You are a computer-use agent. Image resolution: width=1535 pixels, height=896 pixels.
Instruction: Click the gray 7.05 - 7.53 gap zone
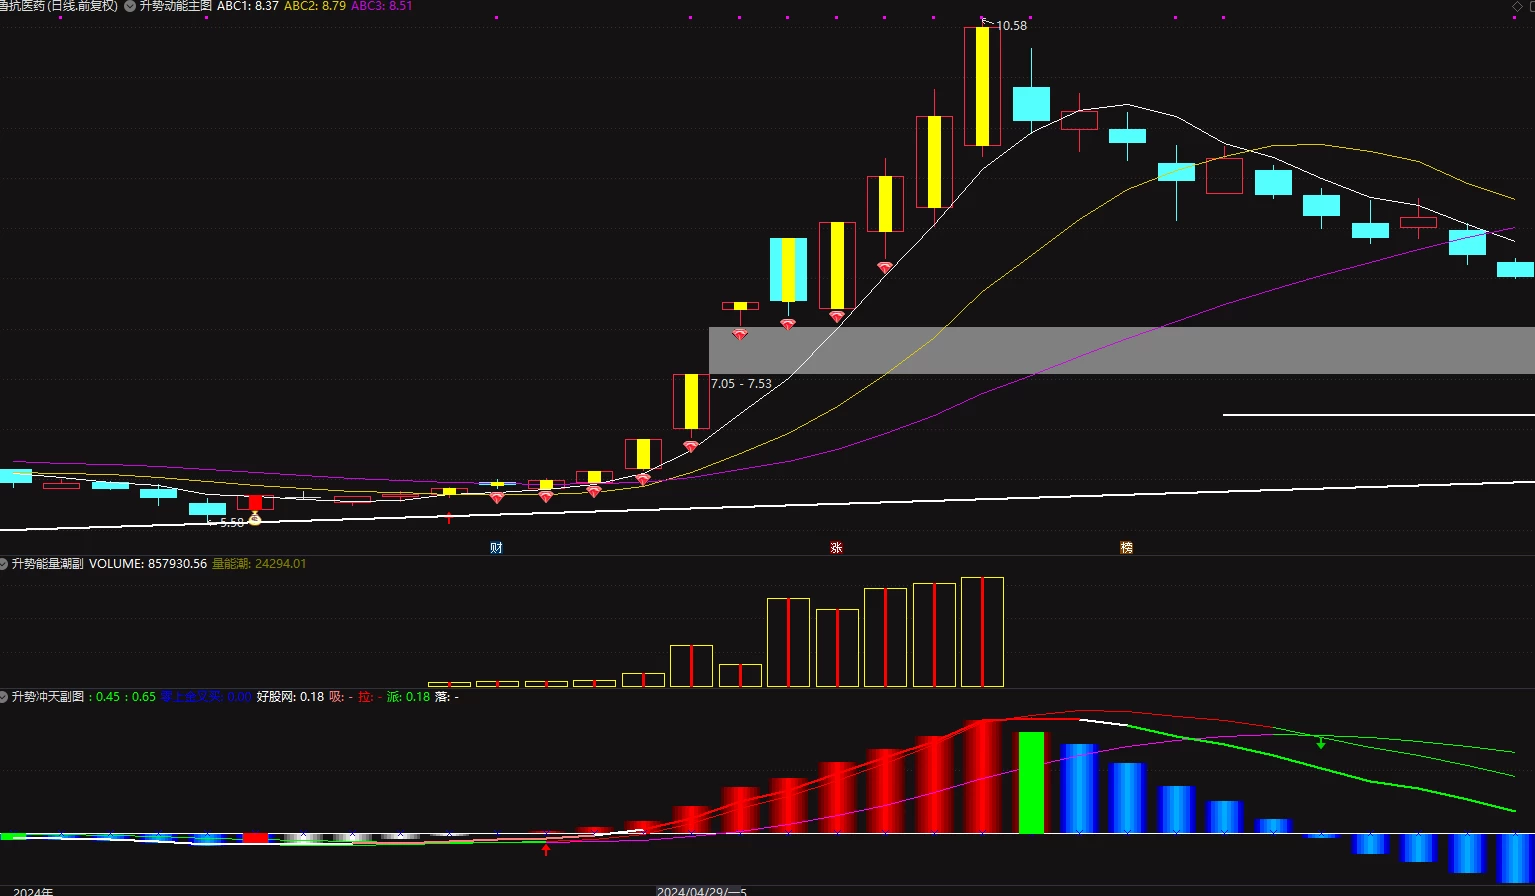[1121, 350]
